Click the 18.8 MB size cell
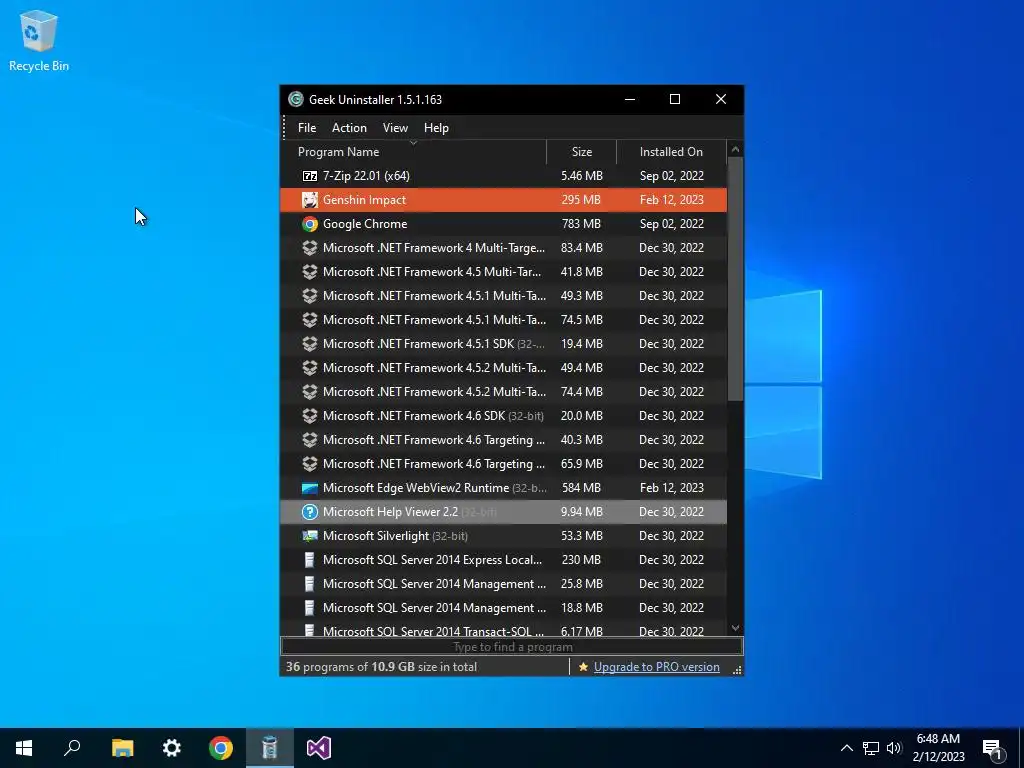This screenshot has height=768, width=1024. point(581,607)
